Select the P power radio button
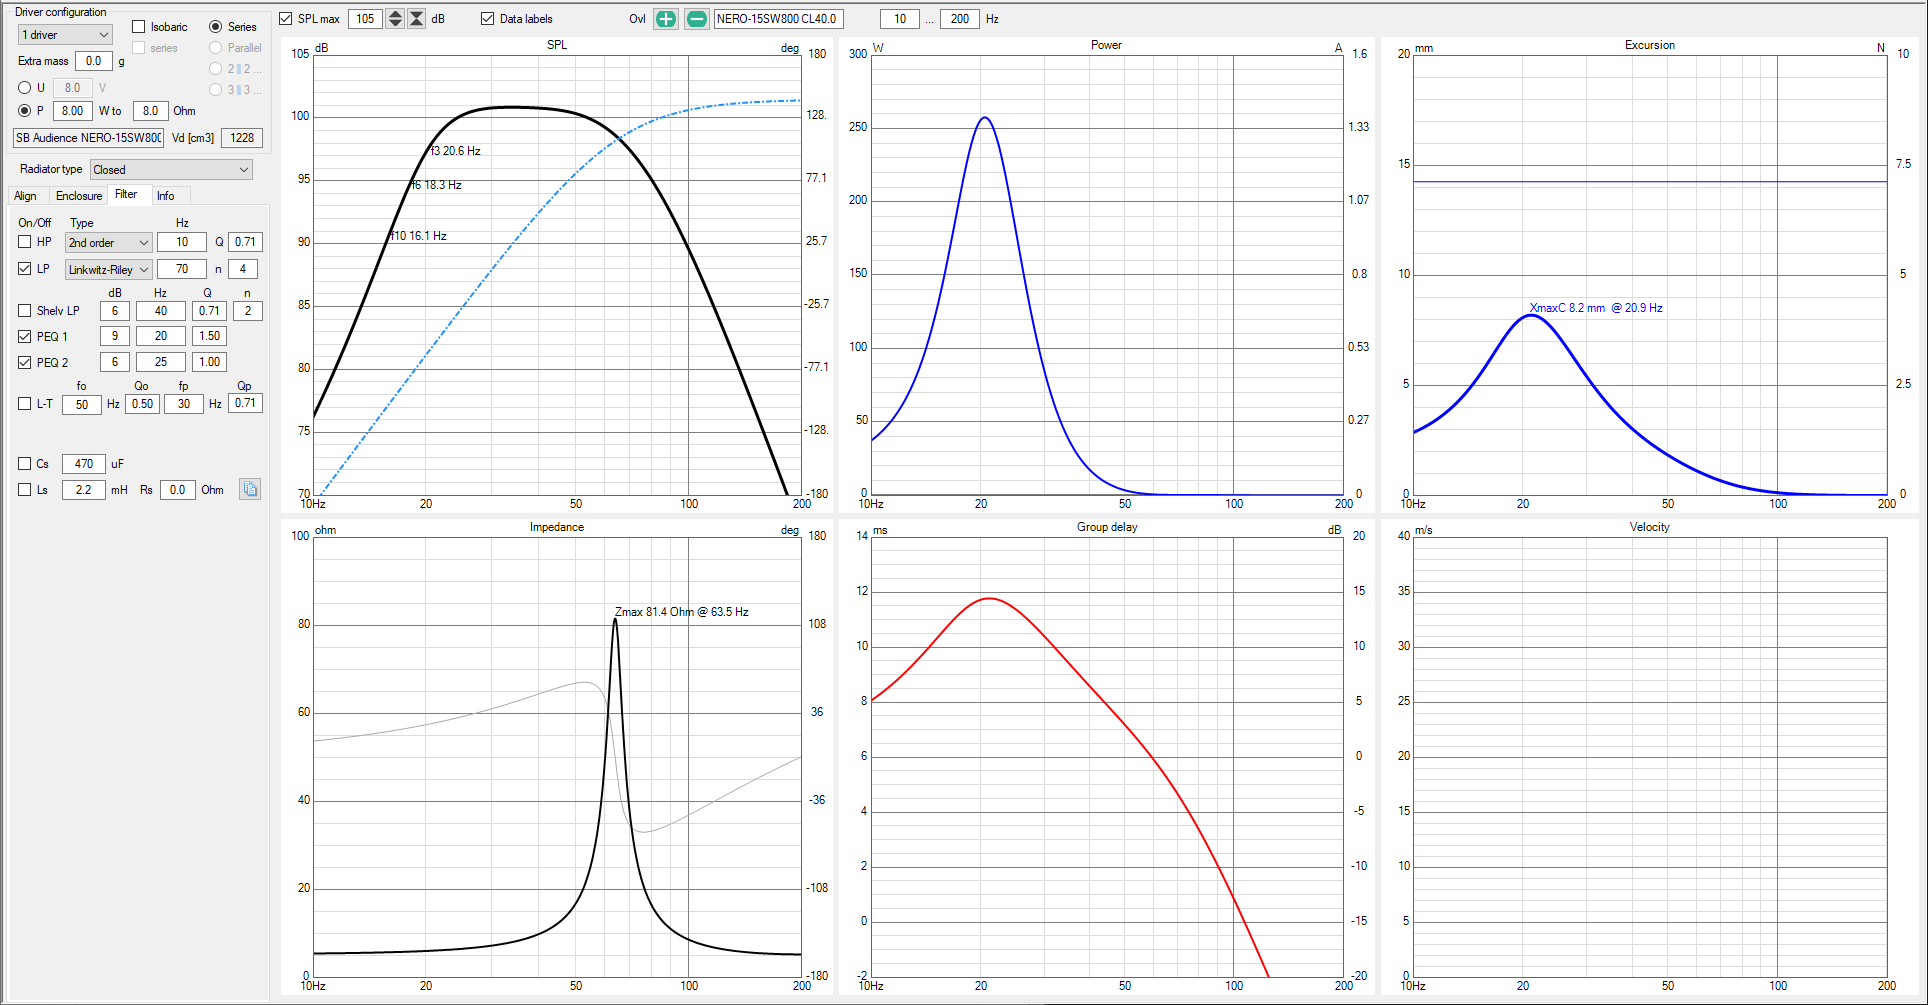Image resolution: width=1928 pixels, height=1005 pixels. (x=25, y=111)
